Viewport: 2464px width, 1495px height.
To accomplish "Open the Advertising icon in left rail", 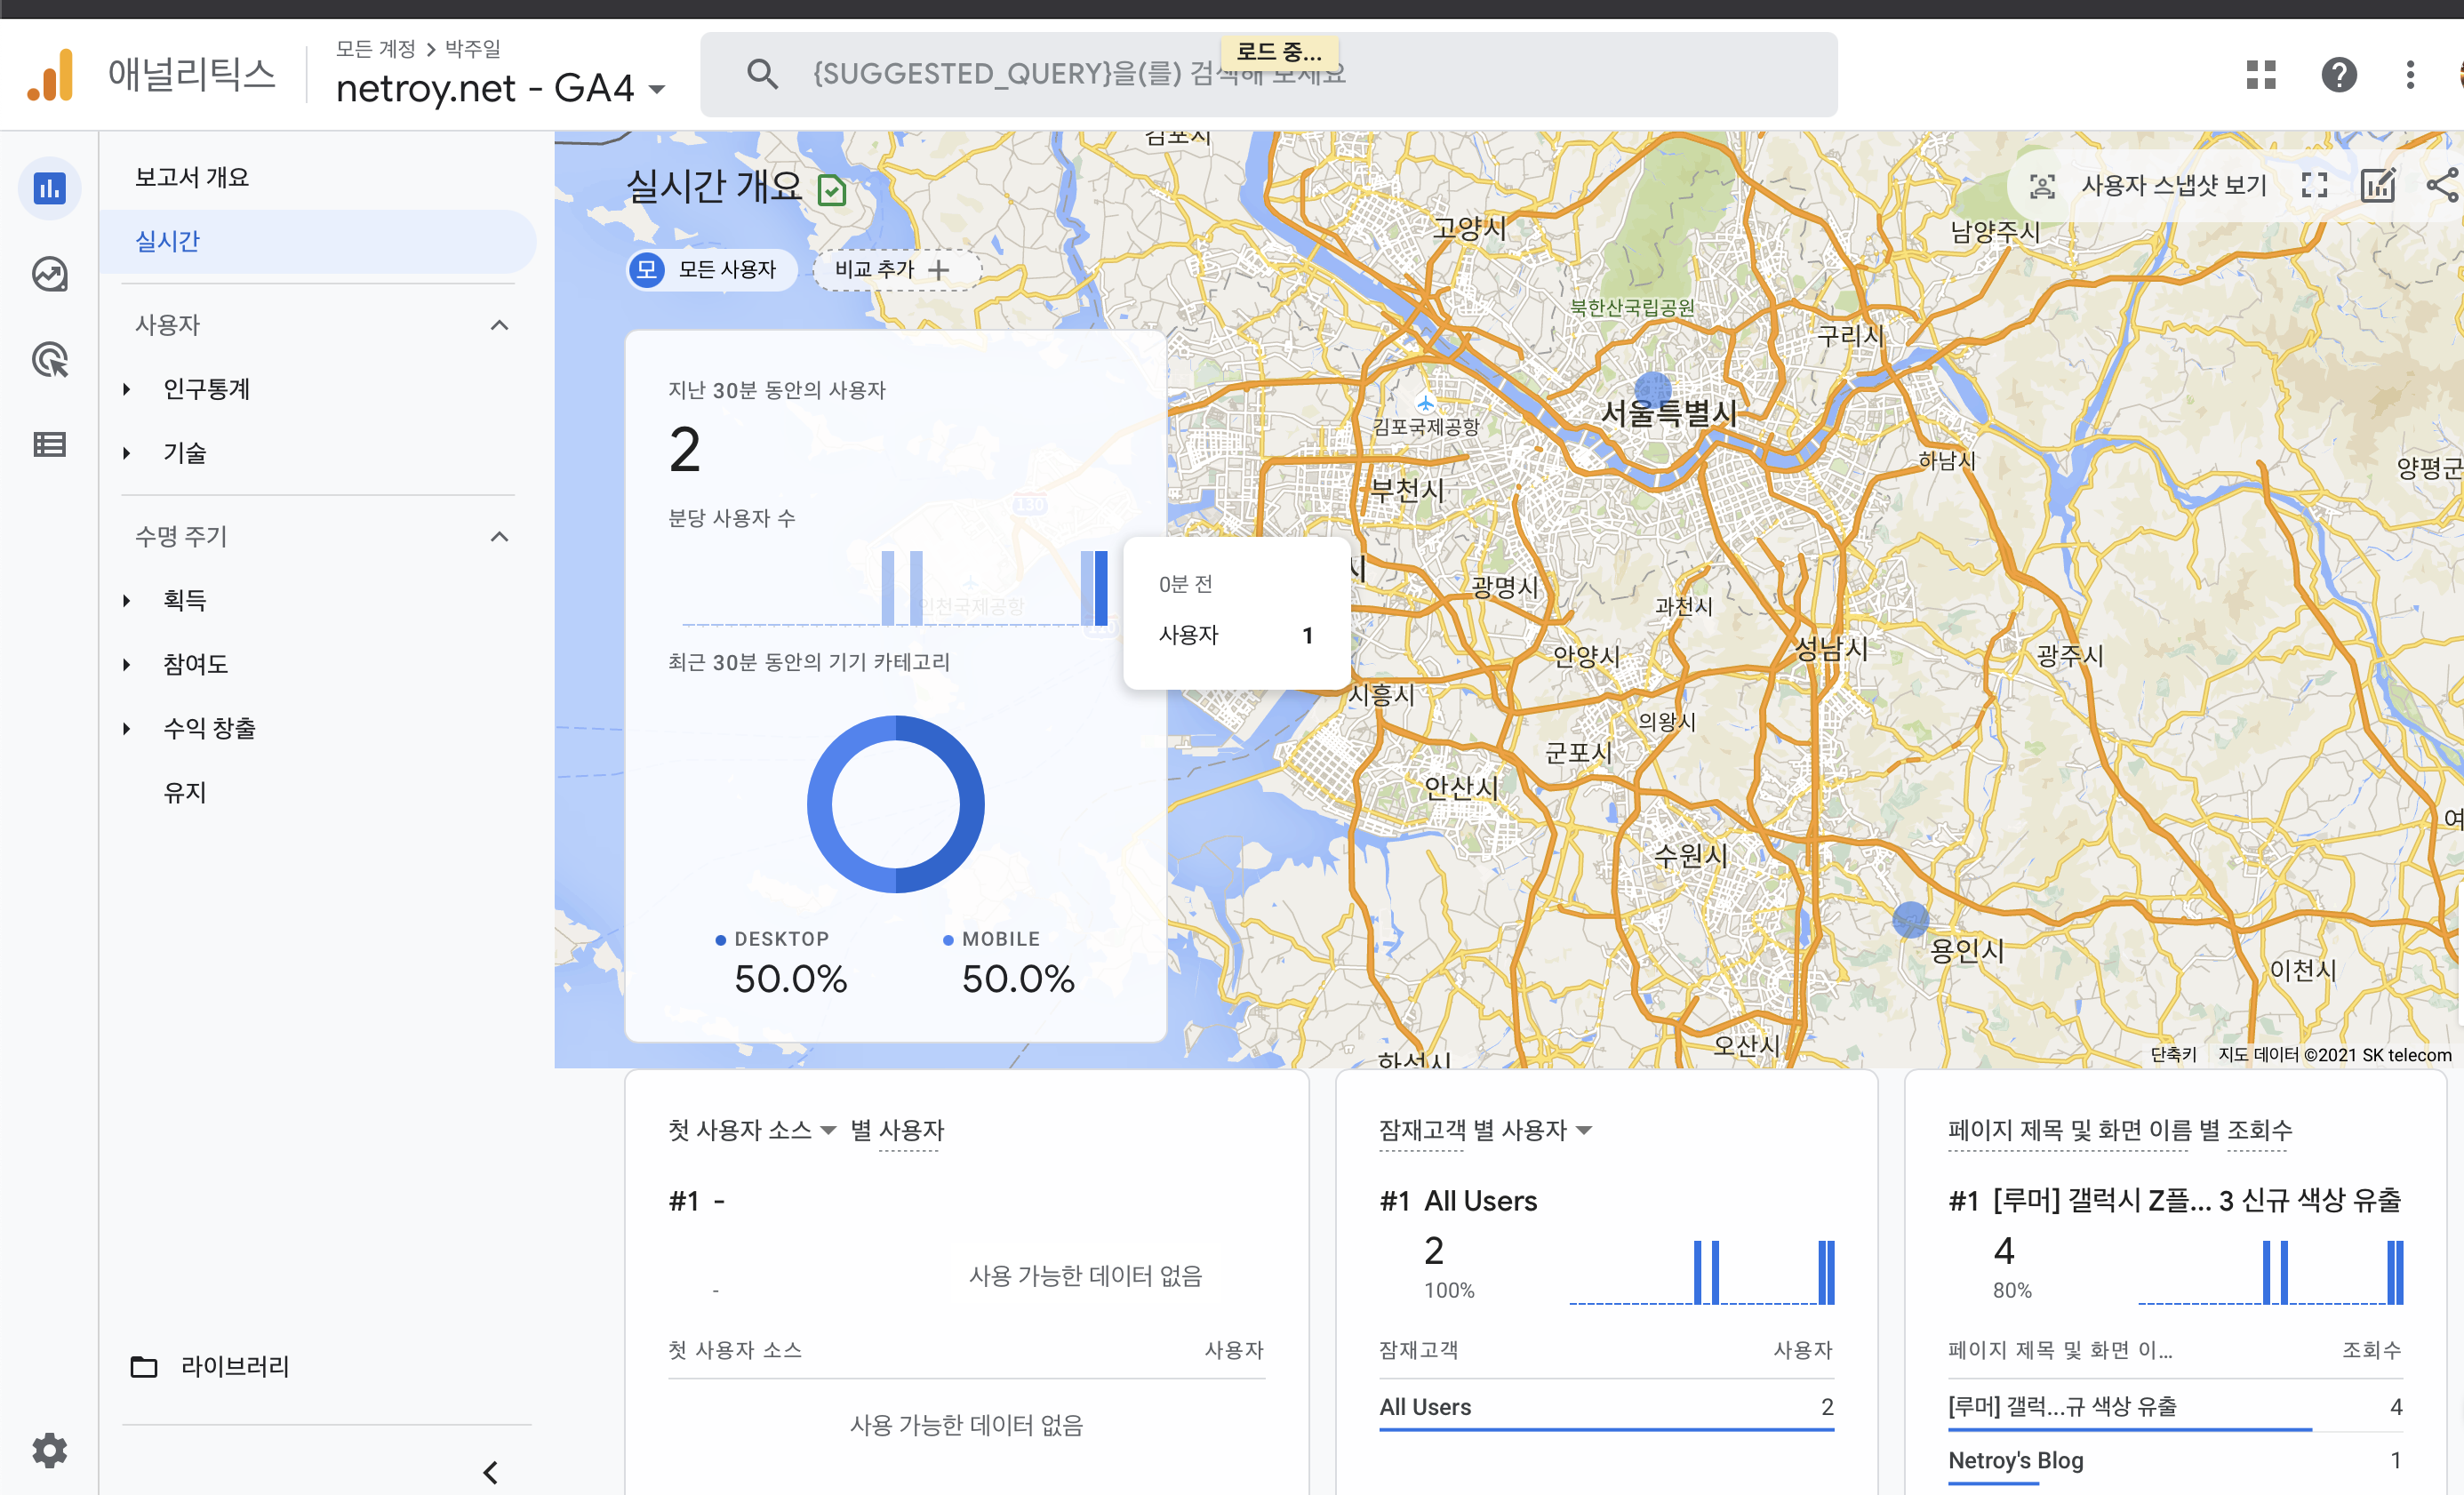I will tap(49, 360).
